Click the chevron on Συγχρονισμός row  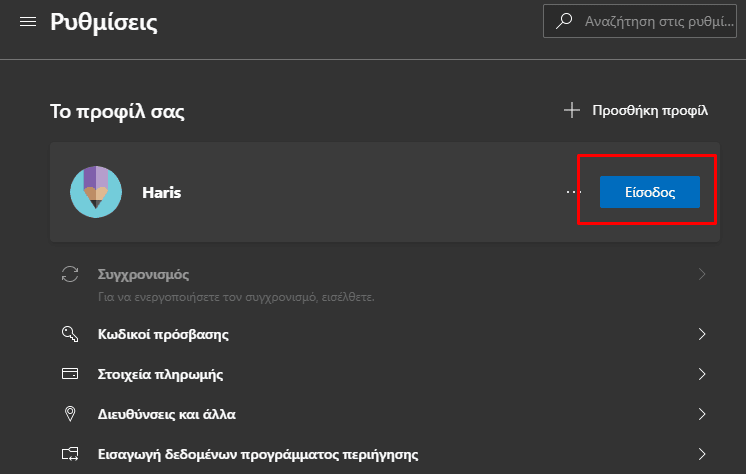pyautogui.click(x=702, y=274)
